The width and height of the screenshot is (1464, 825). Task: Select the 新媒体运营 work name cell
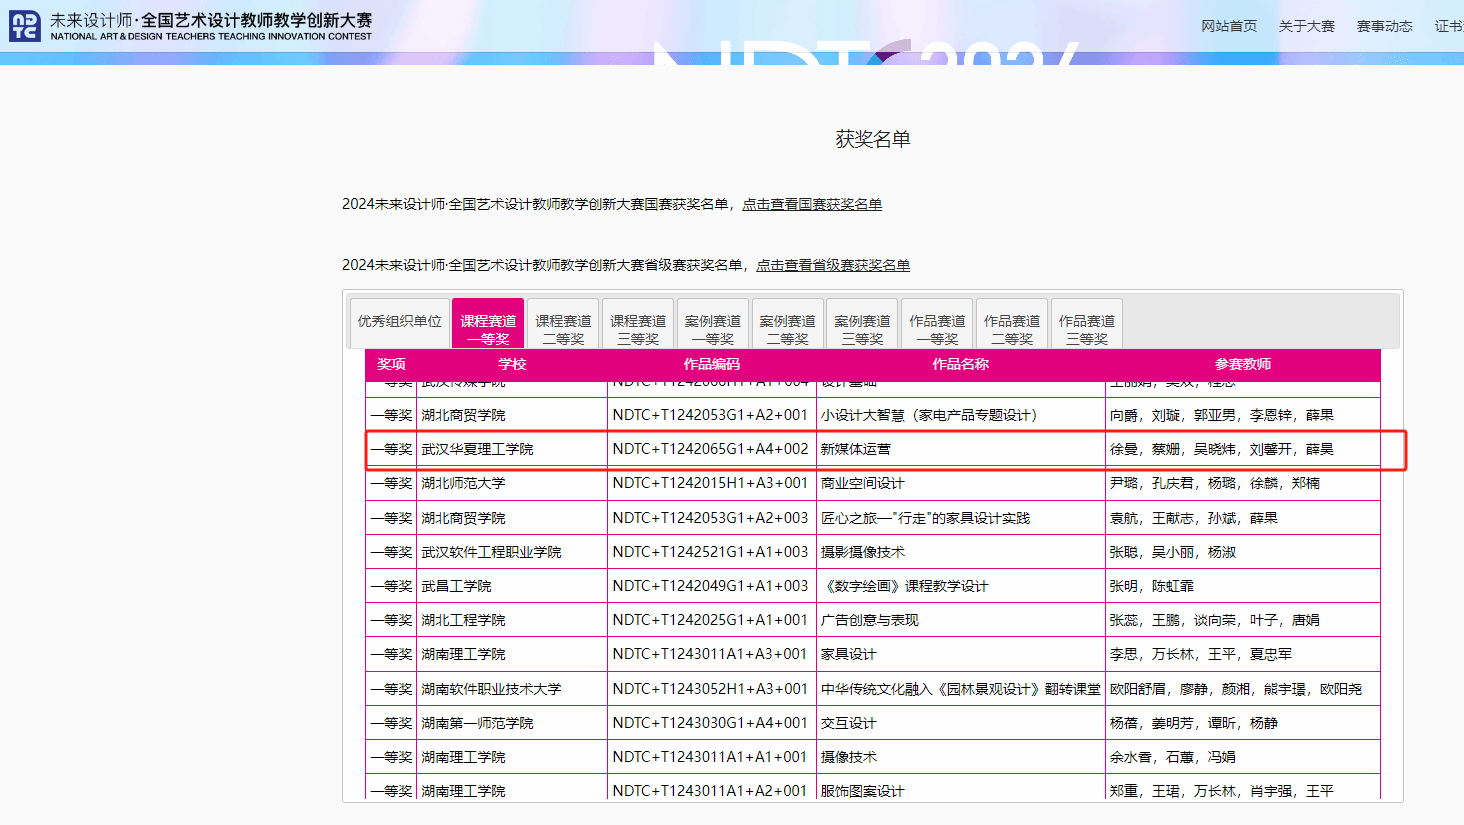pyautogui.click(x=855, y=449)
